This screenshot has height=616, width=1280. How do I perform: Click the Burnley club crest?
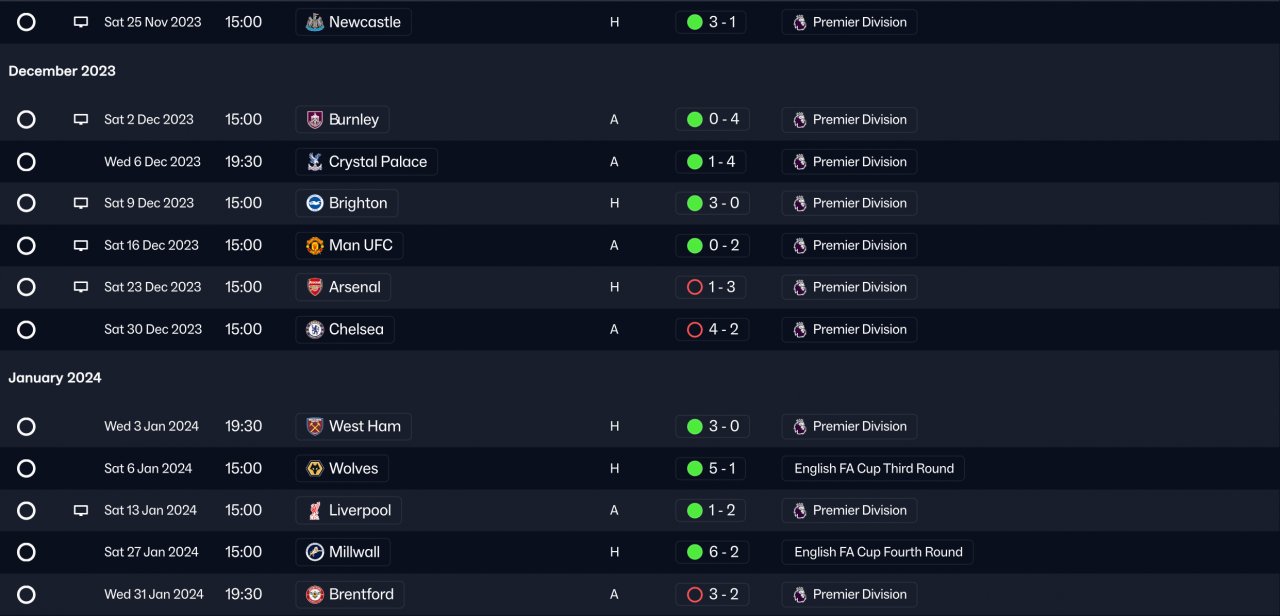(315, 120)
